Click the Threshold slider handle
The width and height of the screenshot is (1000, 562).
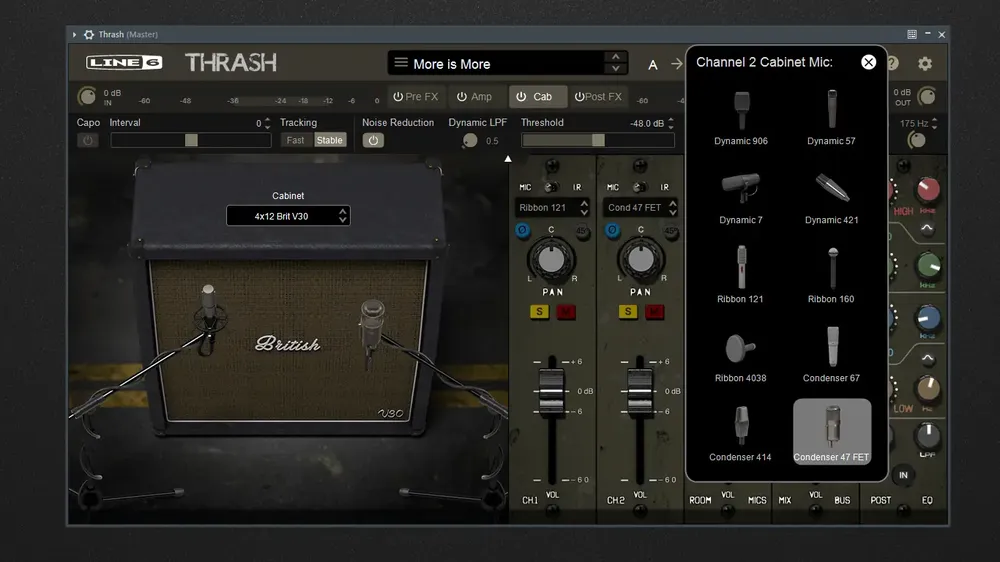[x=598, y=140]
